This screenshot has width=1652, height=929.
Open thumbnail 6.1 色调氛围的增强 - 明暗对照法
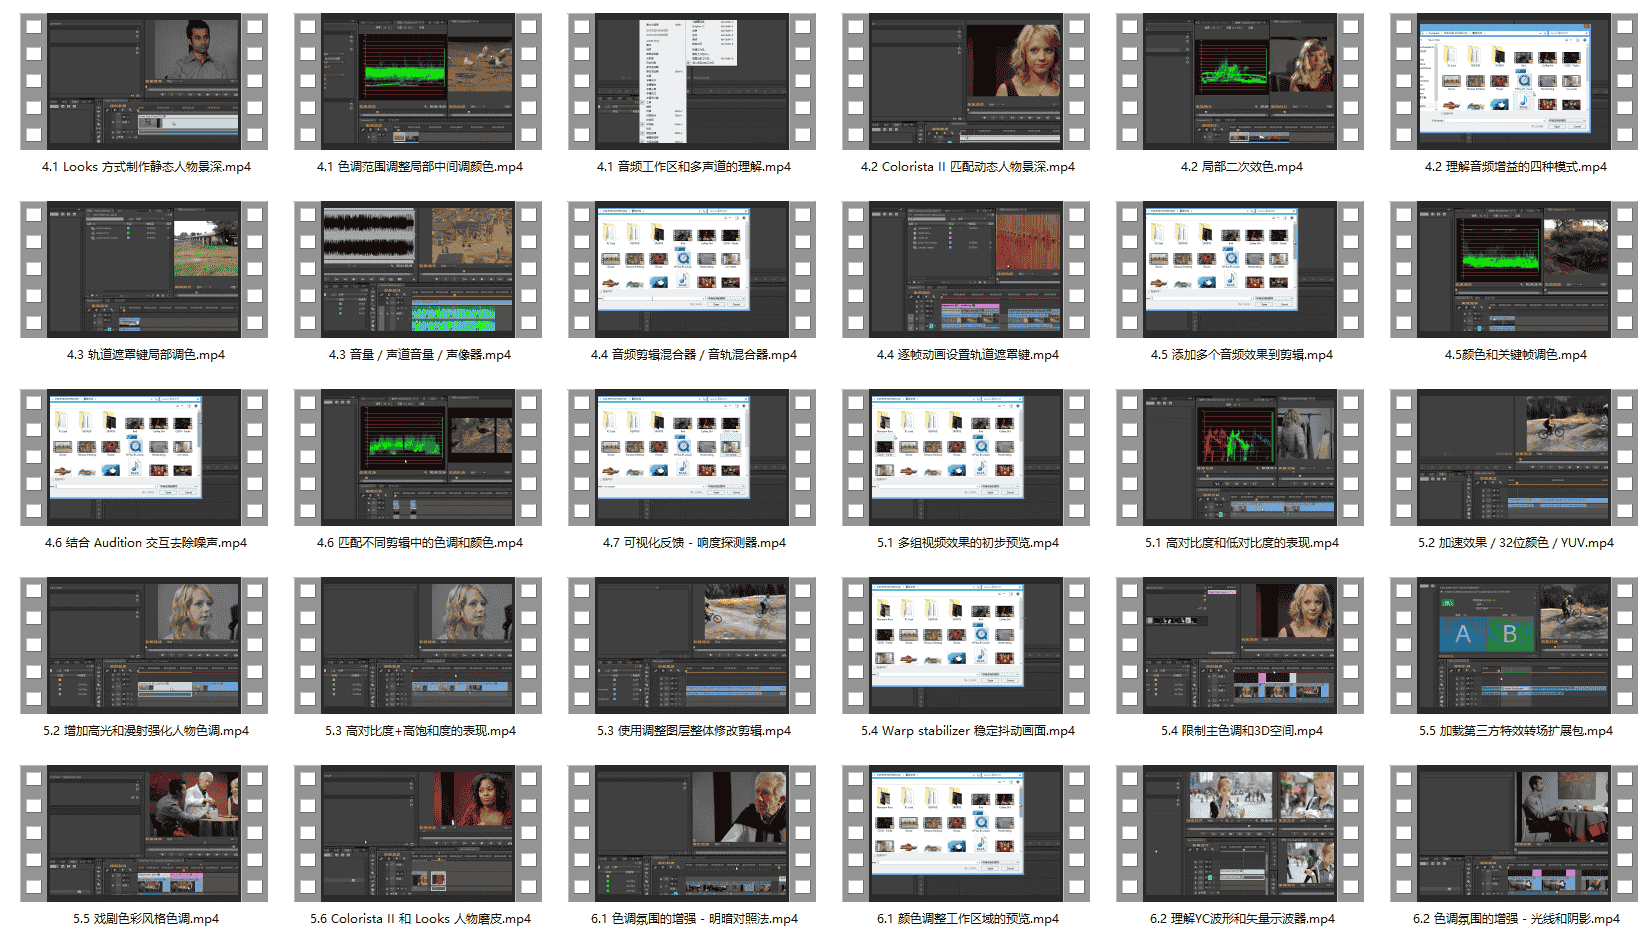tap(692, 833)
